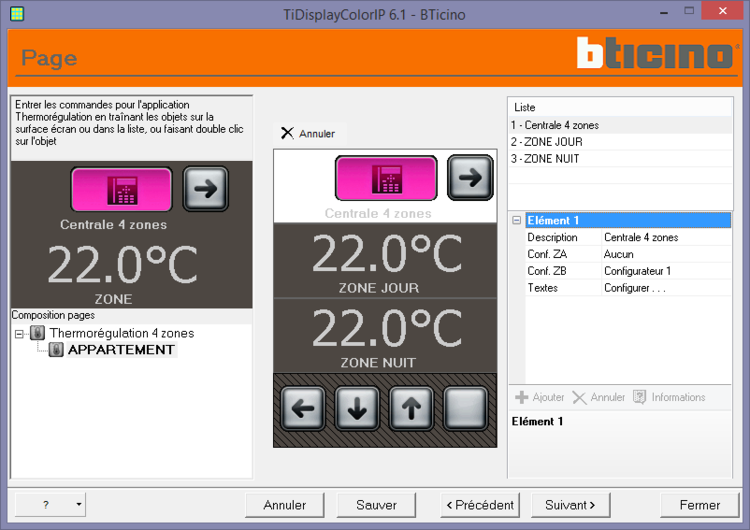Click the Annuler X icon below properties
This screenshot has height=530, width=750.
click(x=579, y=398)
